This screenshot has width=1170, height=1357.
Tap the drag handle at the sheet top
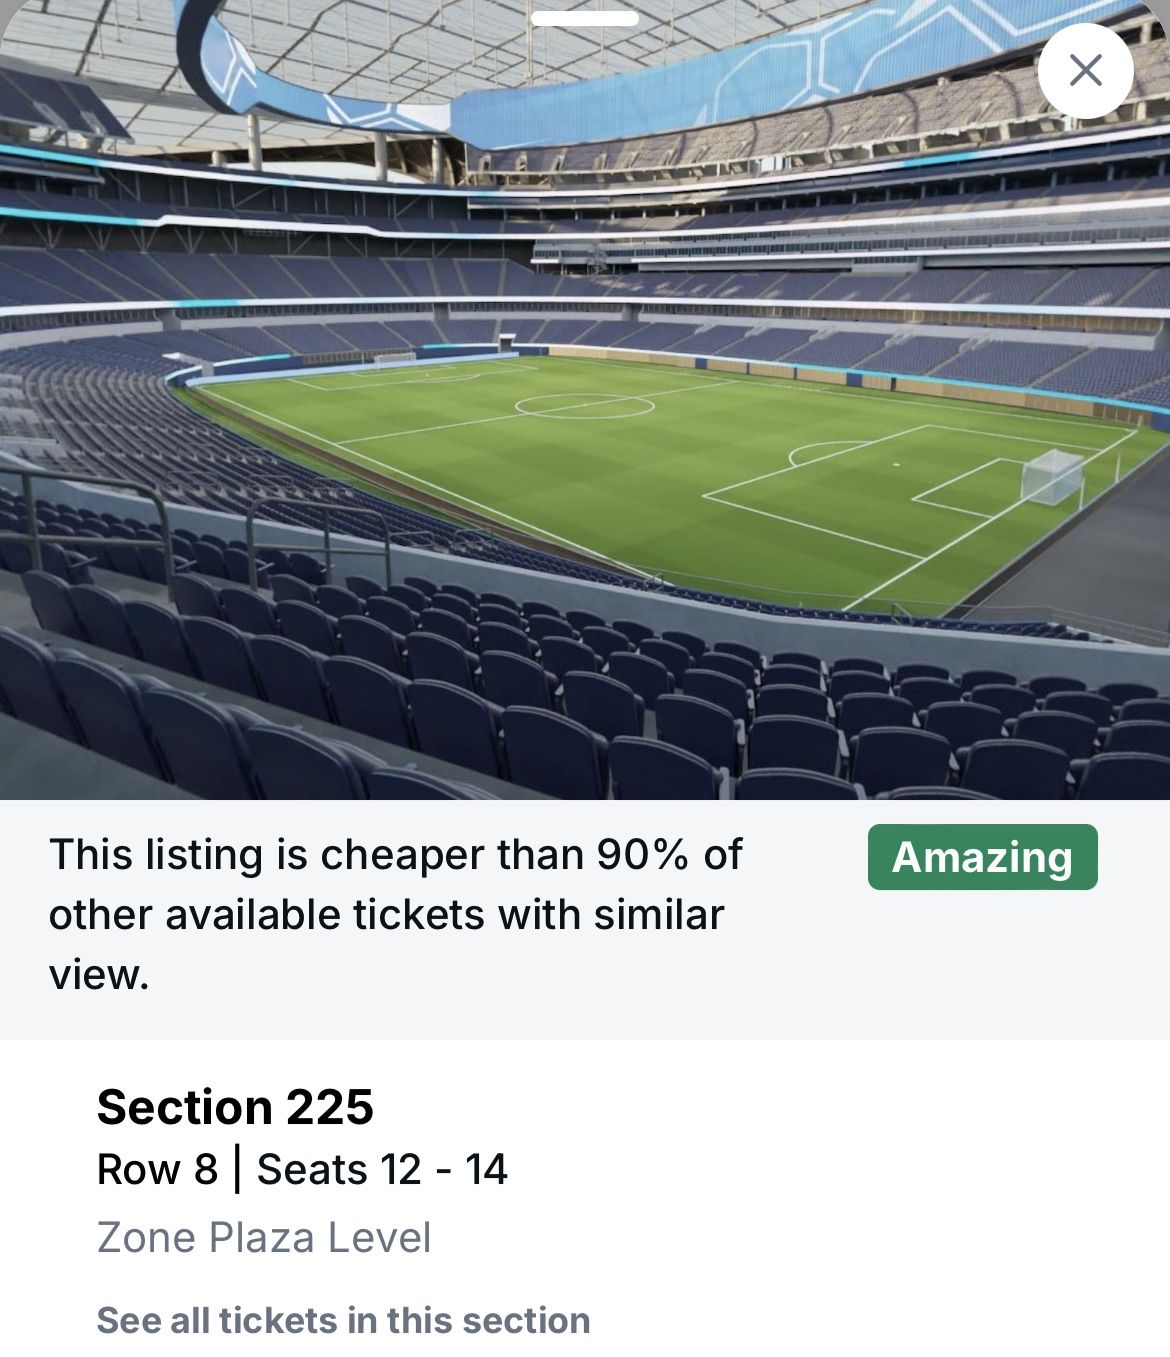tap(585, 18)
